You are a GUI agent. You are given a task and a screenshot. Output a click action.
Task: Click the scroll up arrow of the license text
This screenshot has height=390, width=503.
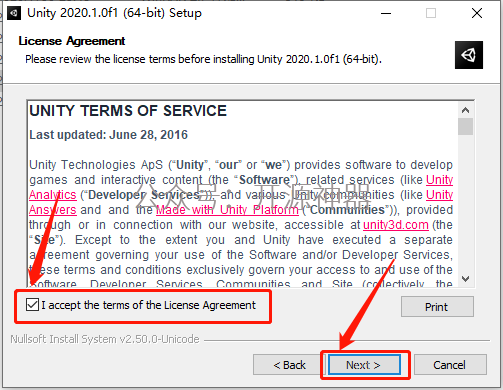[465, 110]
